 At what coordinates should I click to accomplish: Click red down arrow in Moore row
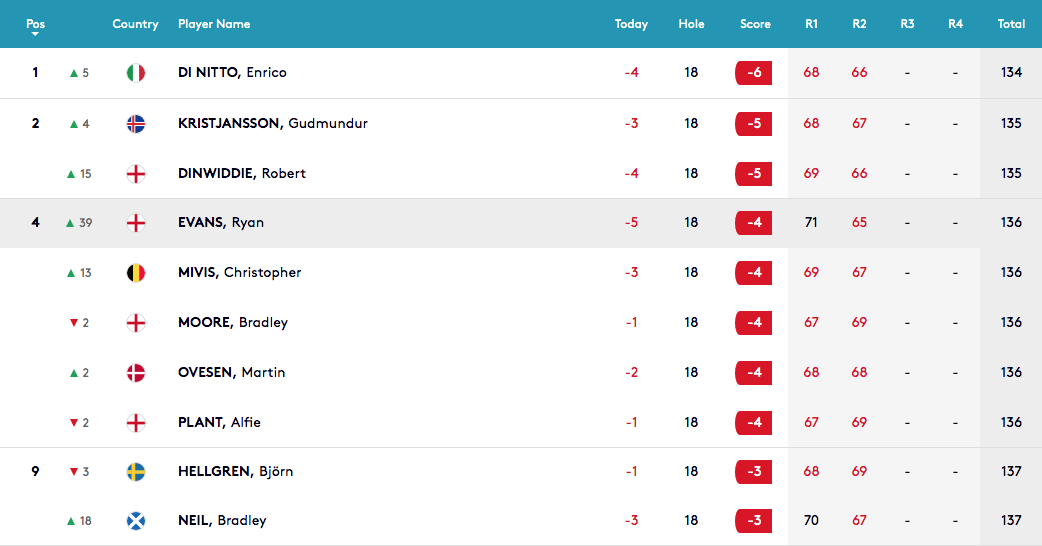tap(74, 323)
